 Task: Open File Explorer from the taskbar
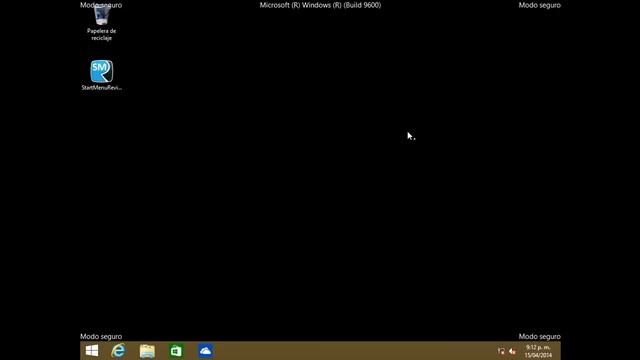click(147, 351)
